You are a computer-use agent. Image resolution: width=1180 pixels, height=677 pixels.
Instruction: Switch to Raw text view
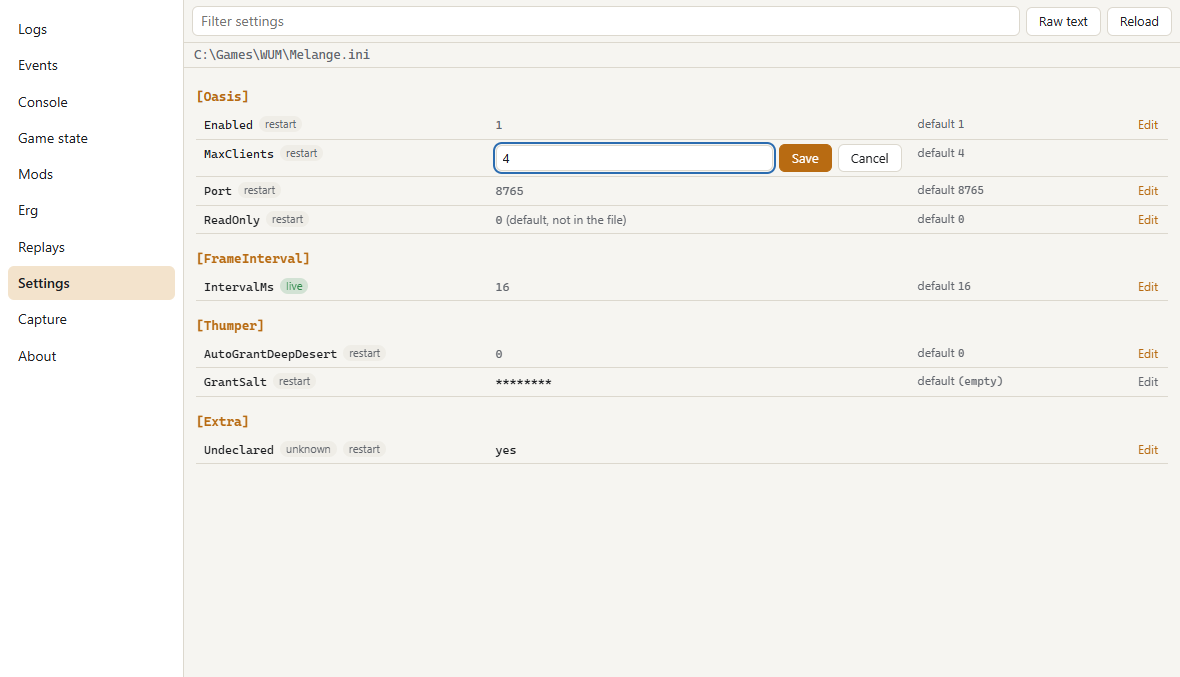click(1063, 21)
